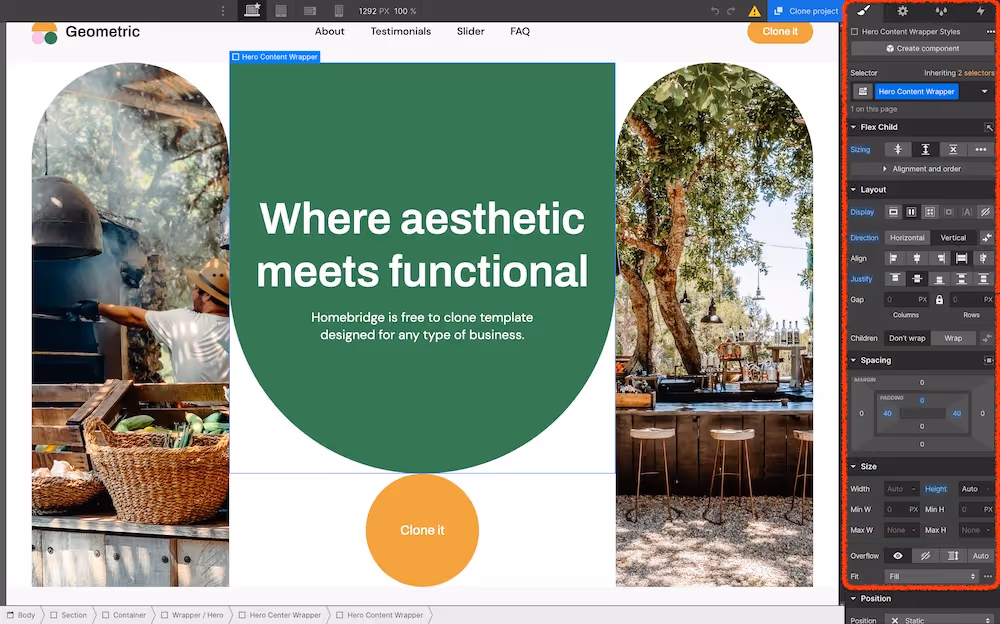Image resolution: width=1000 pixels, height=624 pixels.
Task: Open Hero Content Wrapper Styles more options
Action: pos(990,31)
